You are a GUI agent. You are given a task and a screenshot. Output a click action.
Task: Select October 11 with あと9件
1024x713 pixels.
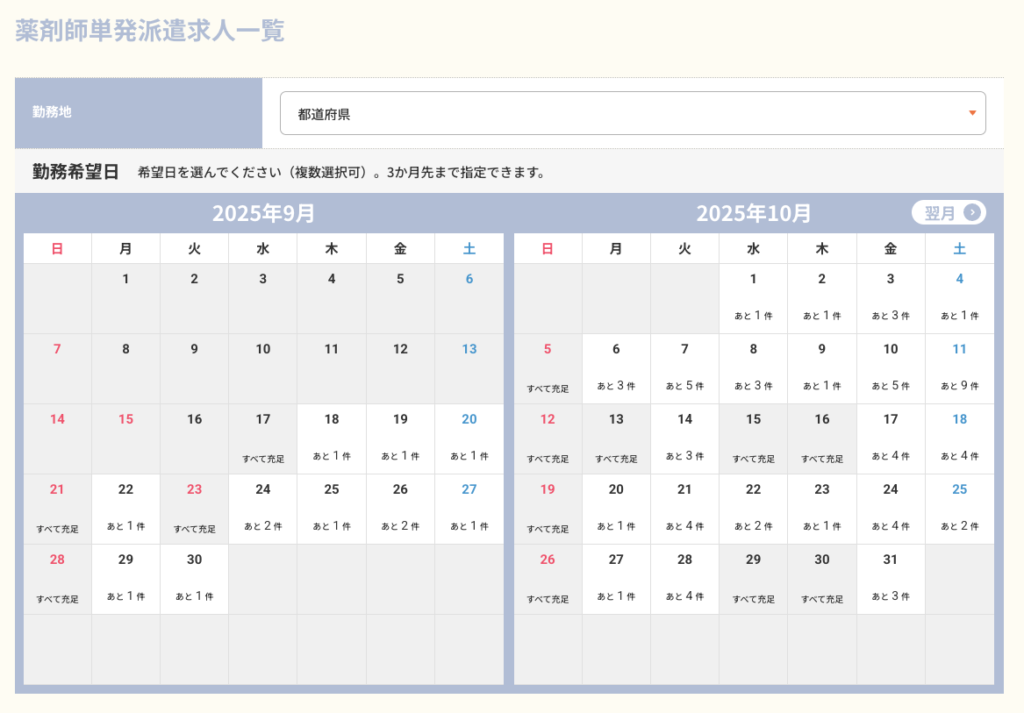(959, 369)
